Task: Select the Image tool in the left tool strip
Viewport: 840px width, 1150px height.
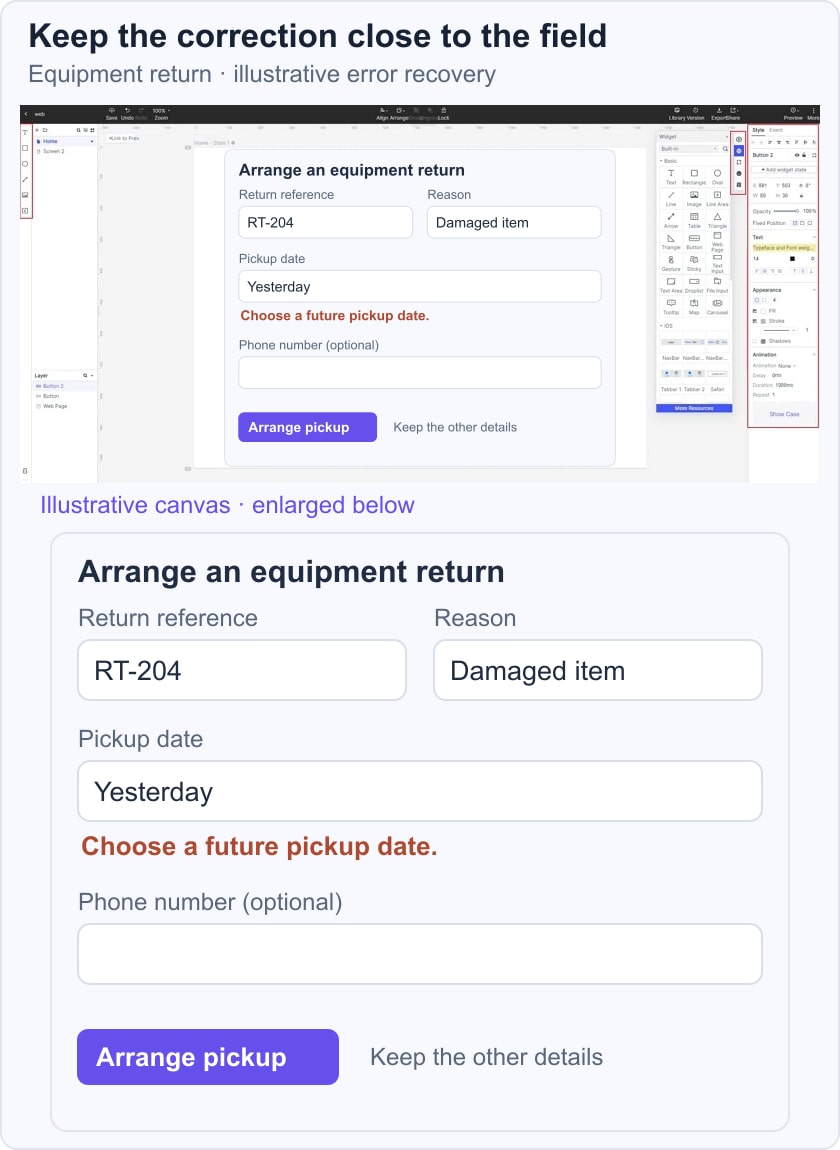Action: point(25,195)
